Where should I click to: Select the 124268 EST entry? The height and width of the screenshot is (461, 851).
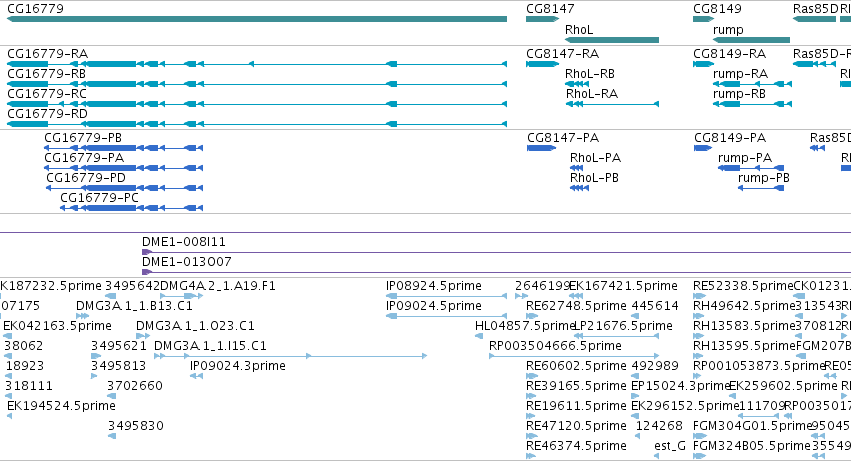click(639, 436)
